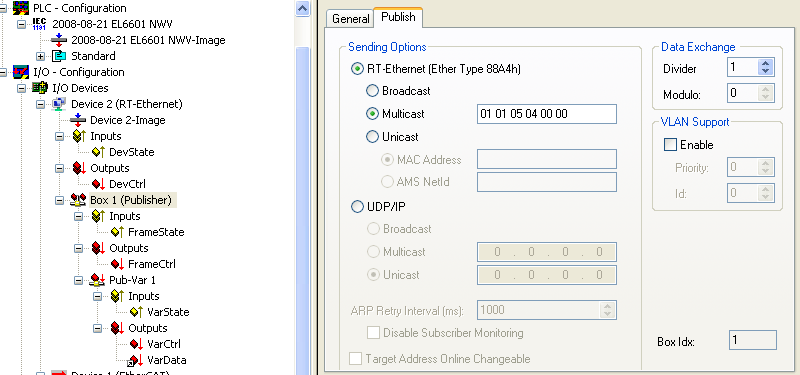
Task: Select Multicast under RT-Ethernet
Action: (372, 114)
